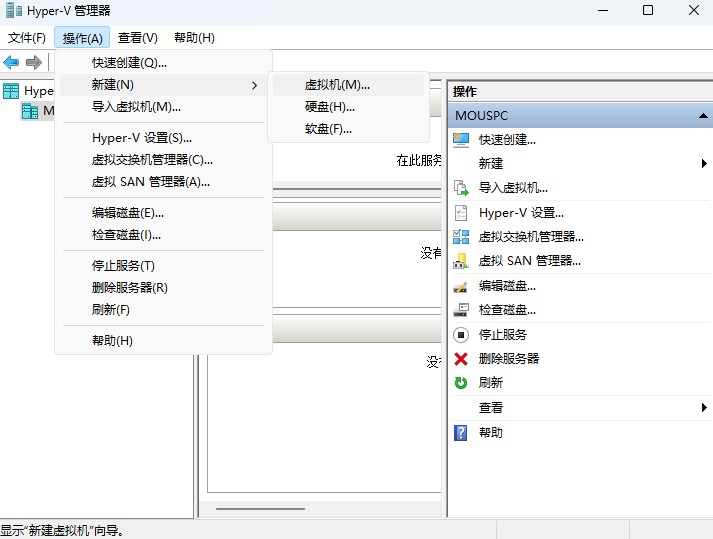Expand the 新建 arrow in Actions pane
The height and width of the screenshot is (539, 713).
(704, 163)
